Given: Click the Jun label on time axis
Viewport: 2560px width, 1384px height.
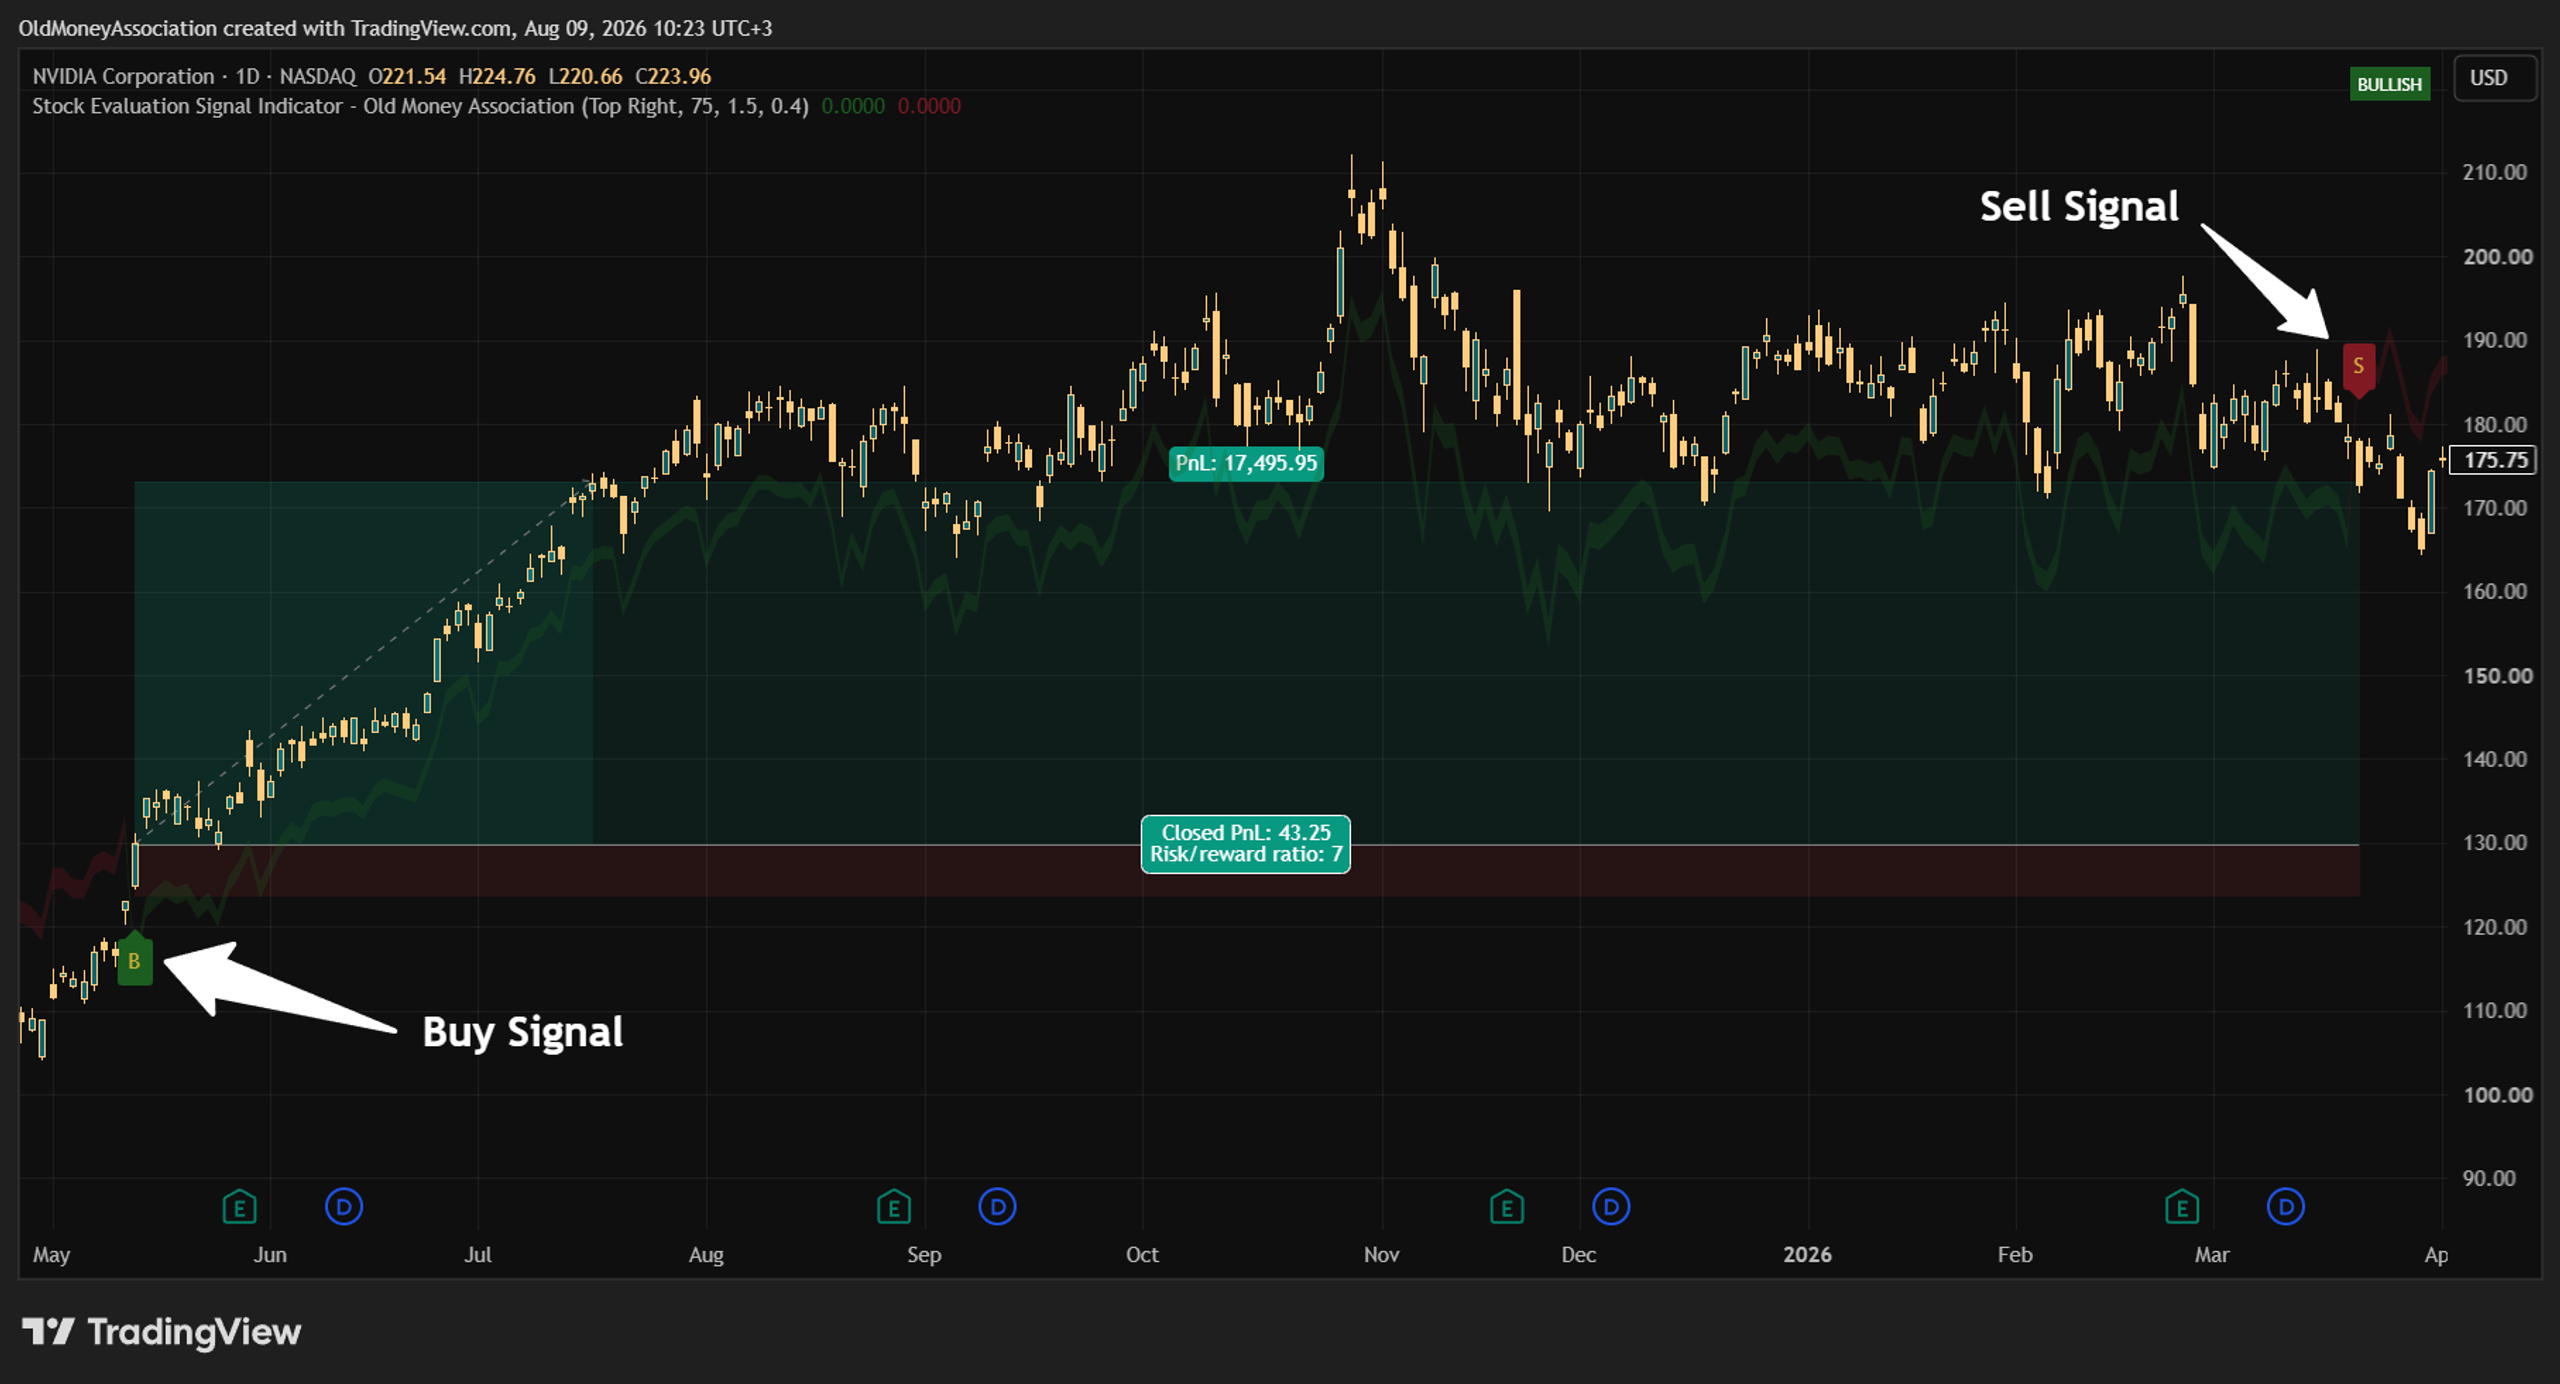Looking at the screenshot, I should tap(270, 1255).
